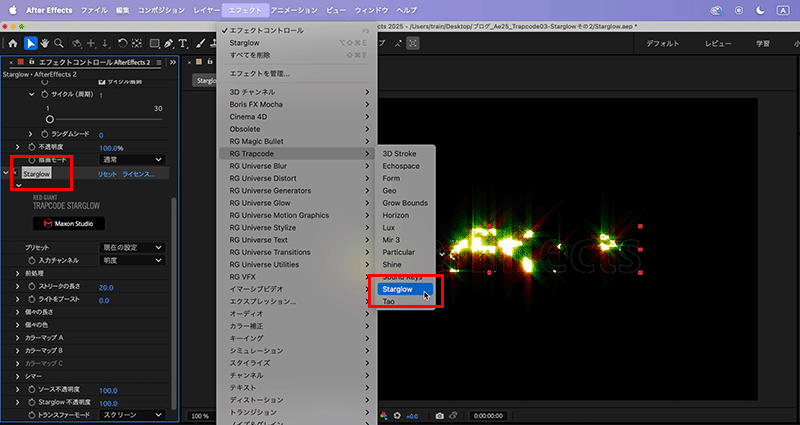
Task: Click the 0:00:00:00 timecode display
Action: (x=488, y=416)
